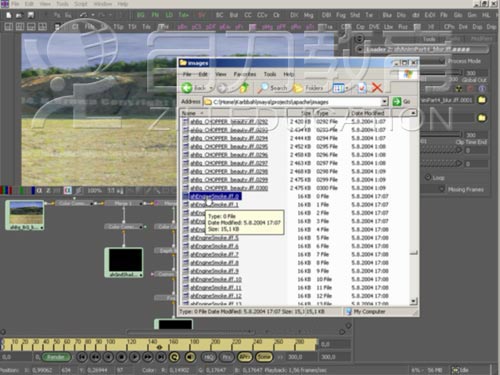Go up one folder level
Viewport: 500px width, 375px height.
(244, 88)
